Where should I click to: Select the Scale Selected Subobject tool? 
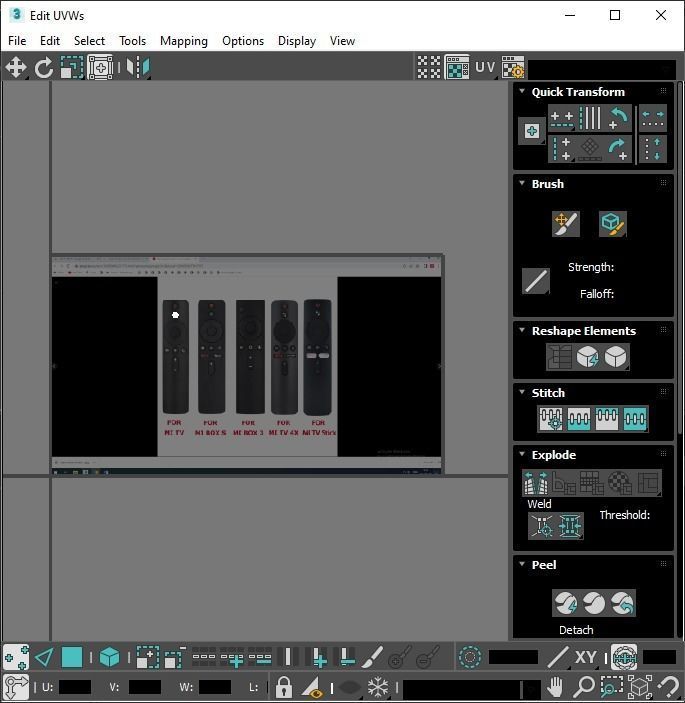tap(72, 68)
